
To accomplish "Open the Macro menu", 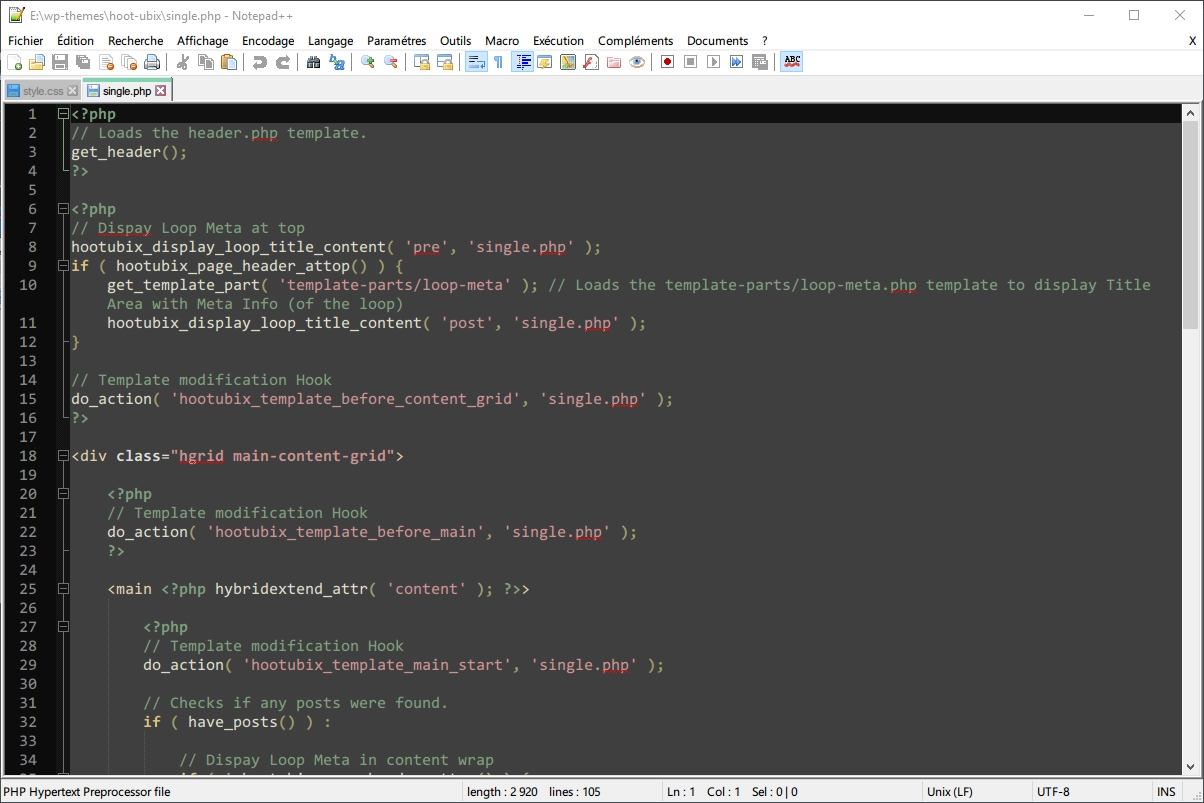I will (502, 41).
